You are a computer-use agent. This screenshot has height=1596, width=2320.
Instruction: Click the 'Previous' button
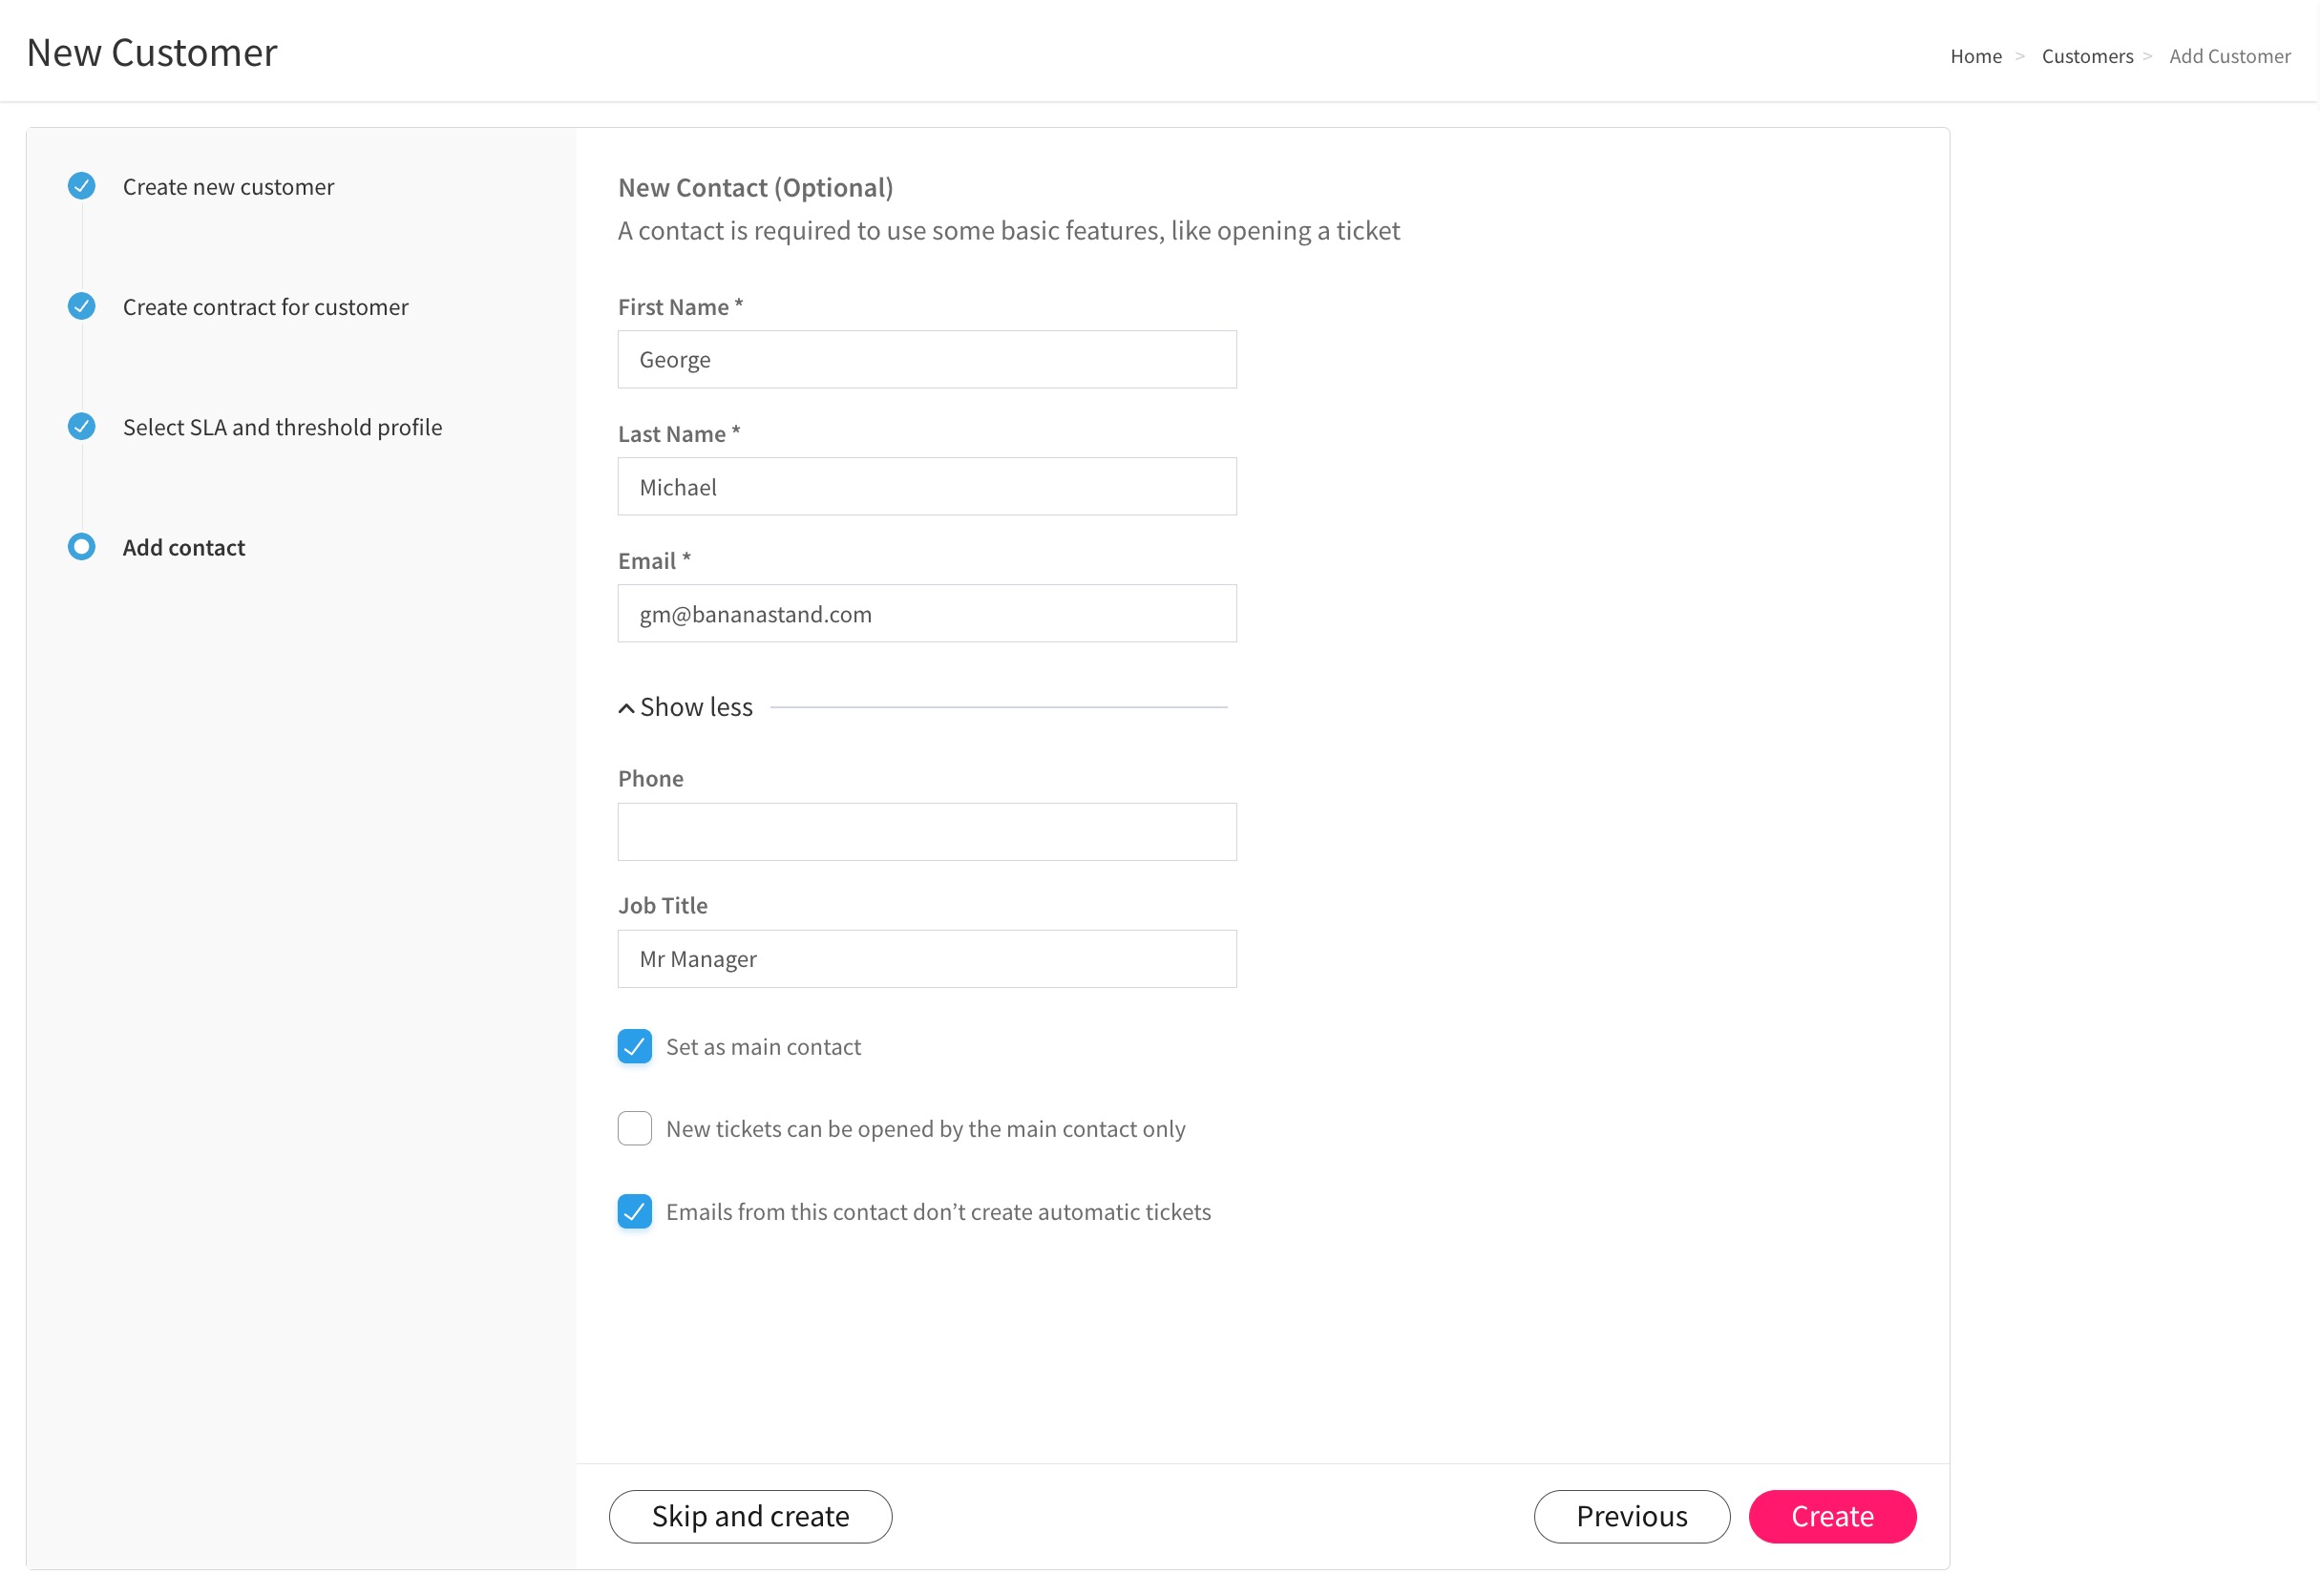coord(1633,1517)
